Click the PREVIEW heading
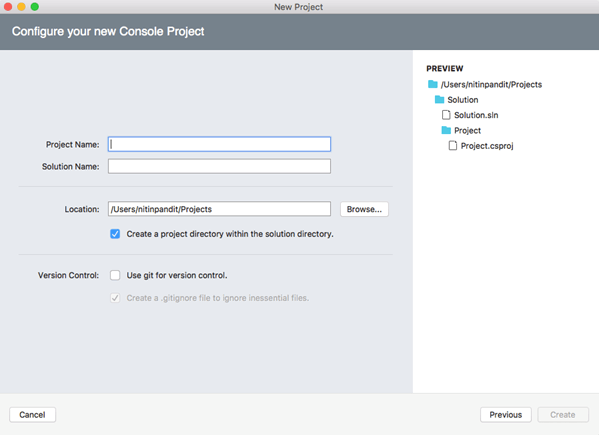 pos(445,69)
